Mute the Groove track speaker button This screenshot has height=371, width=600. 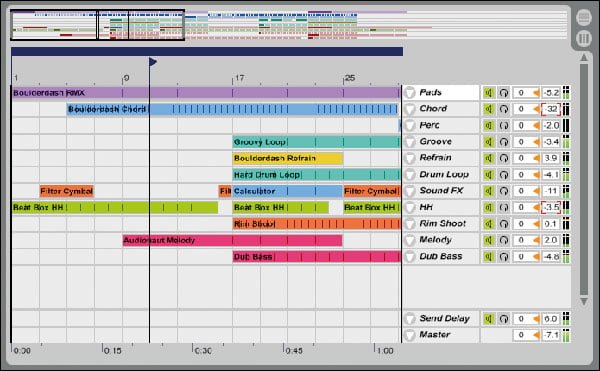click(x=489, y=142)
